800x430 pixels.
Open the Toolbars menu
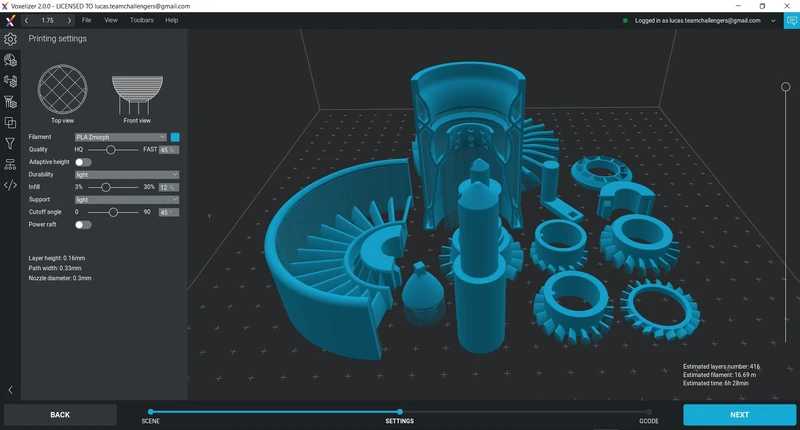click(x=141, y=20)
